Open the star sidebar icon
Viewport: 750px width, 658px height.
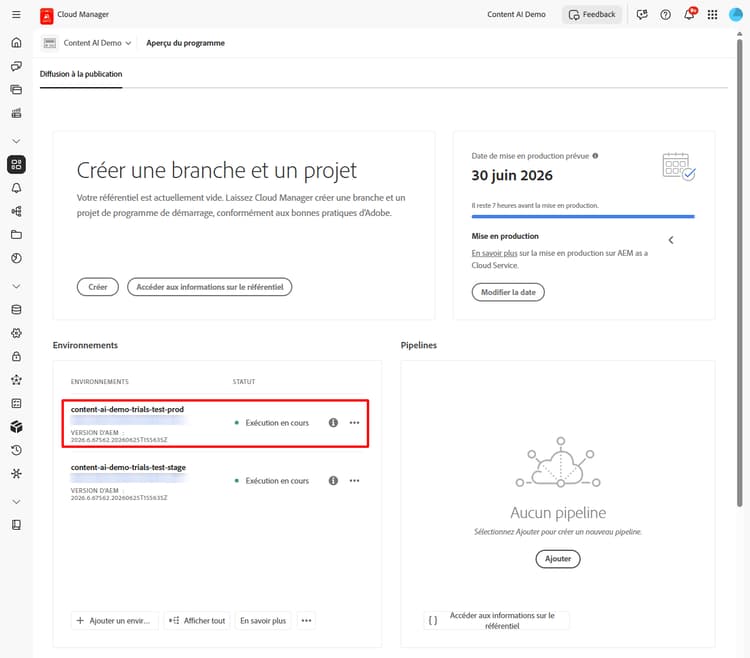point(16,380)
